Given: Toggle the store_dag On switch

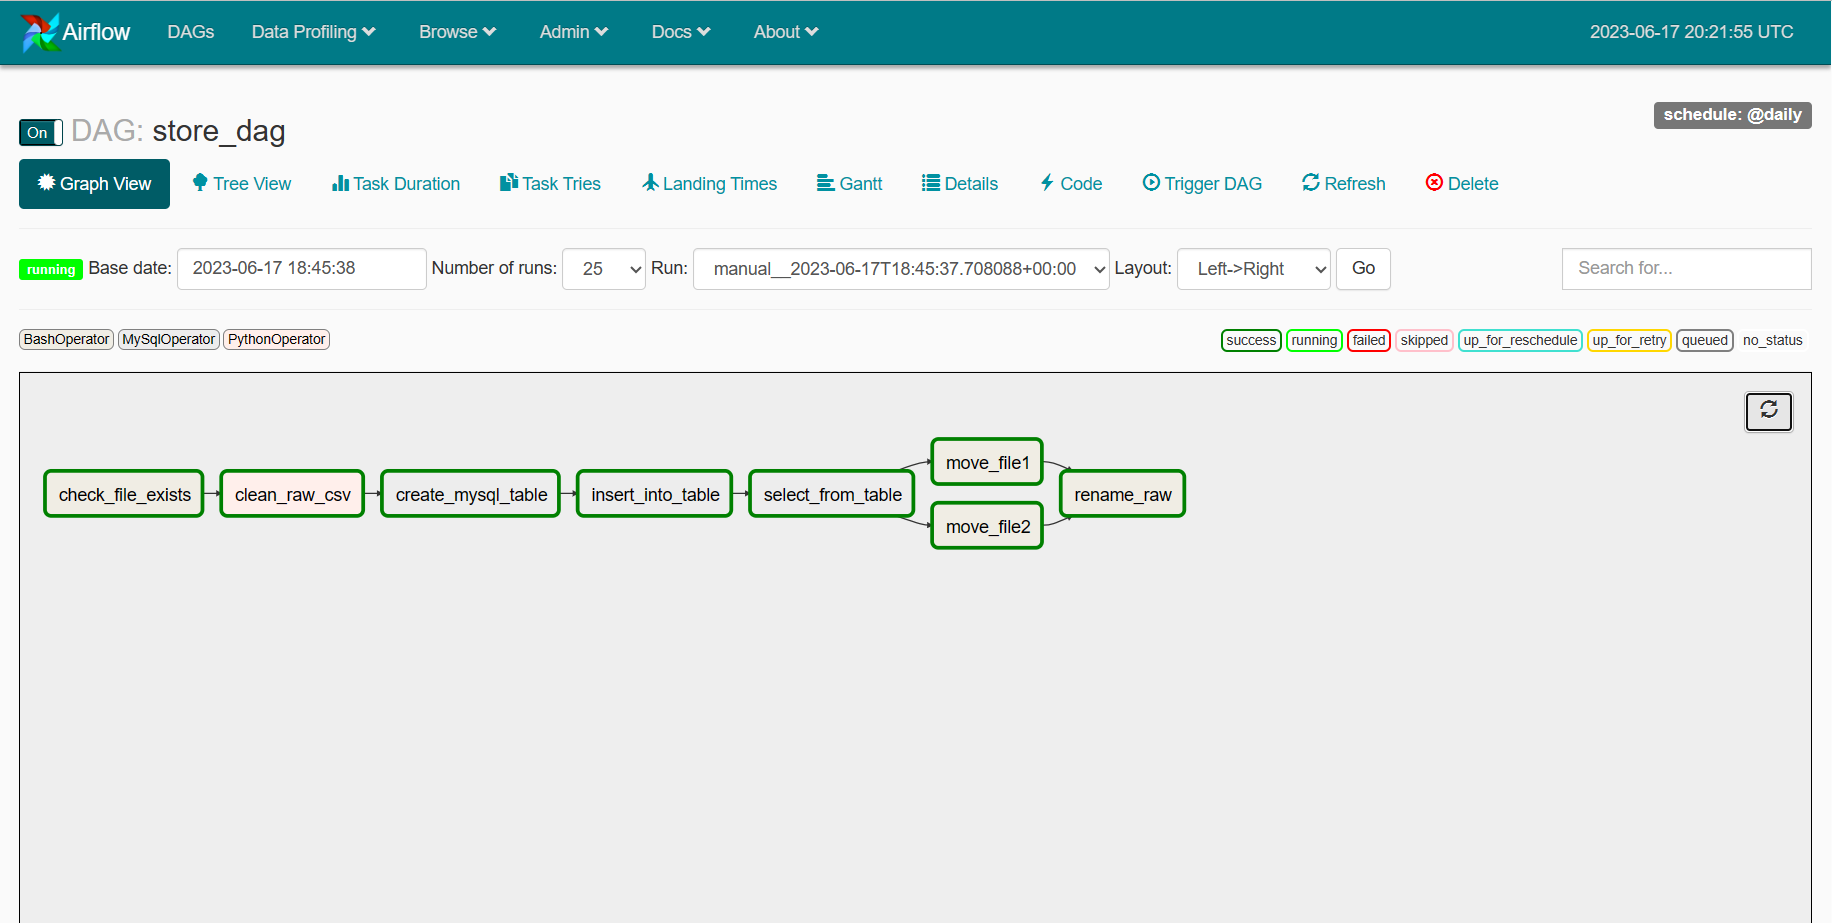Looking at the screenshot, I should (x=41, y=132).
